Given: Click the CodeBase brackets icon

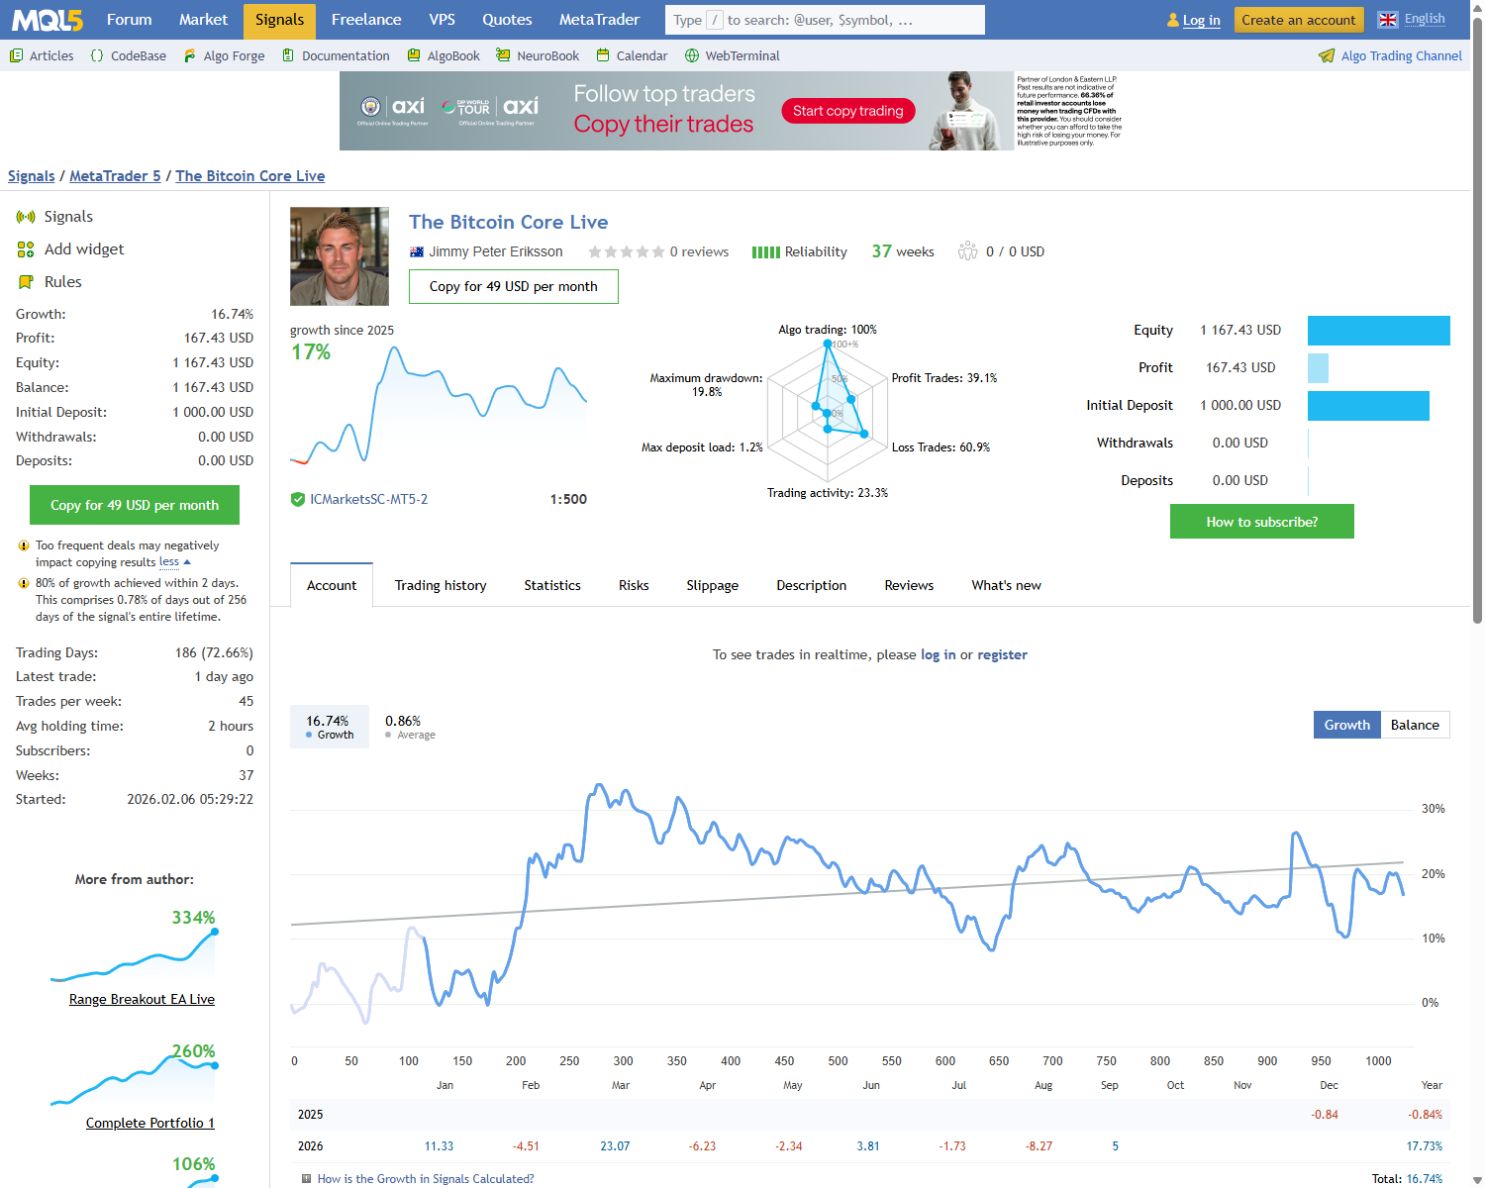Looking at the screenshot, I should click(97, 56).
